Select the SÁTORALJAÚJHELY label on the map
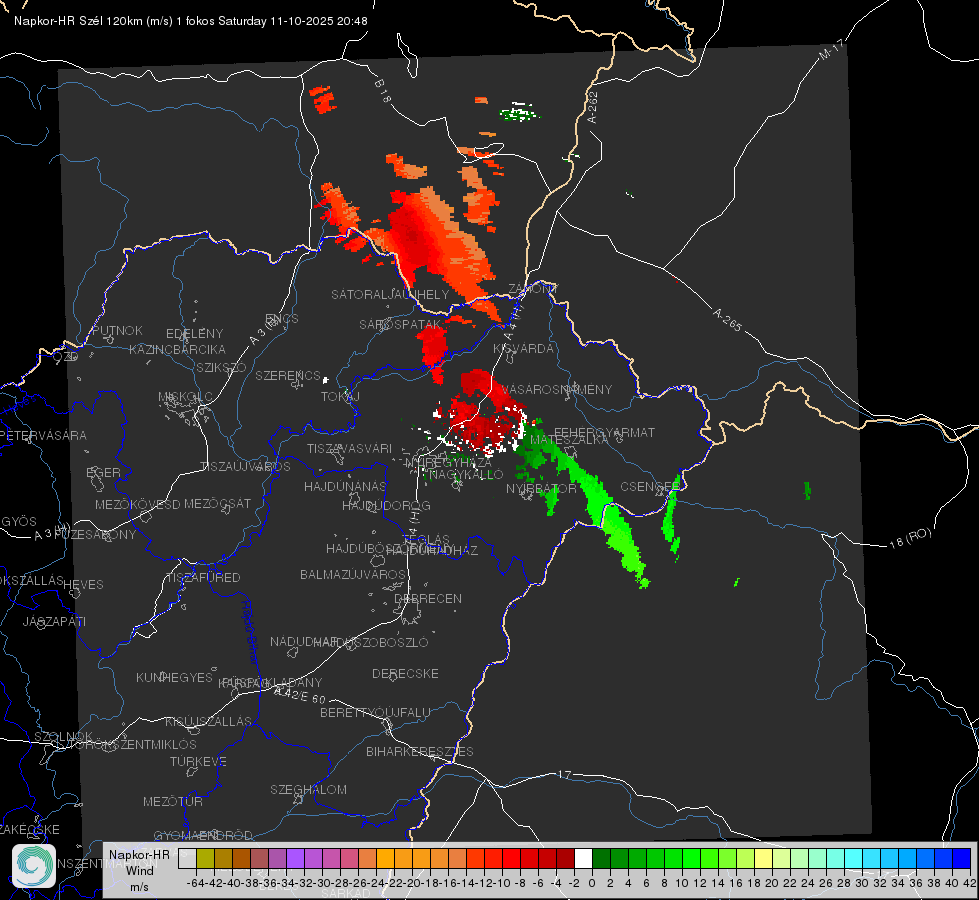This screenshot has width=979, height=900. coord(390,294)
